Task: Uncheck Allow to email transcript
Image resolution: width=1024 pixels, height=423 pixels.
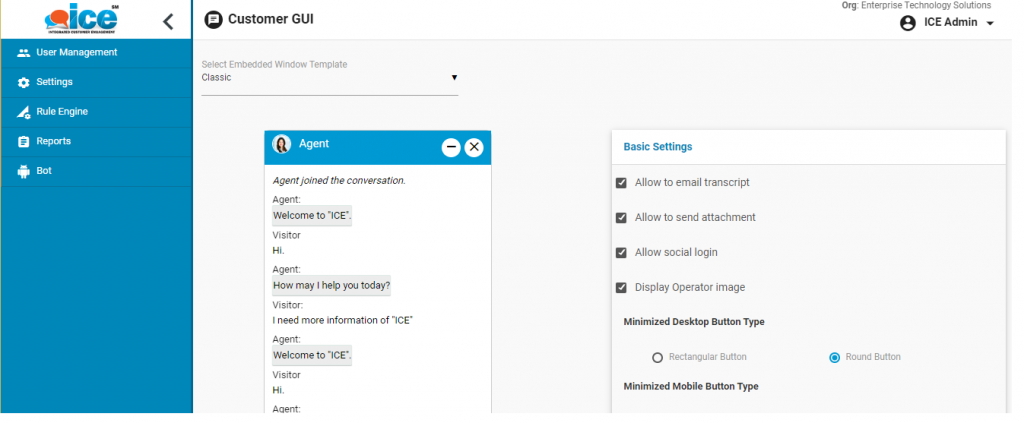Action: [x=621, y=183]
